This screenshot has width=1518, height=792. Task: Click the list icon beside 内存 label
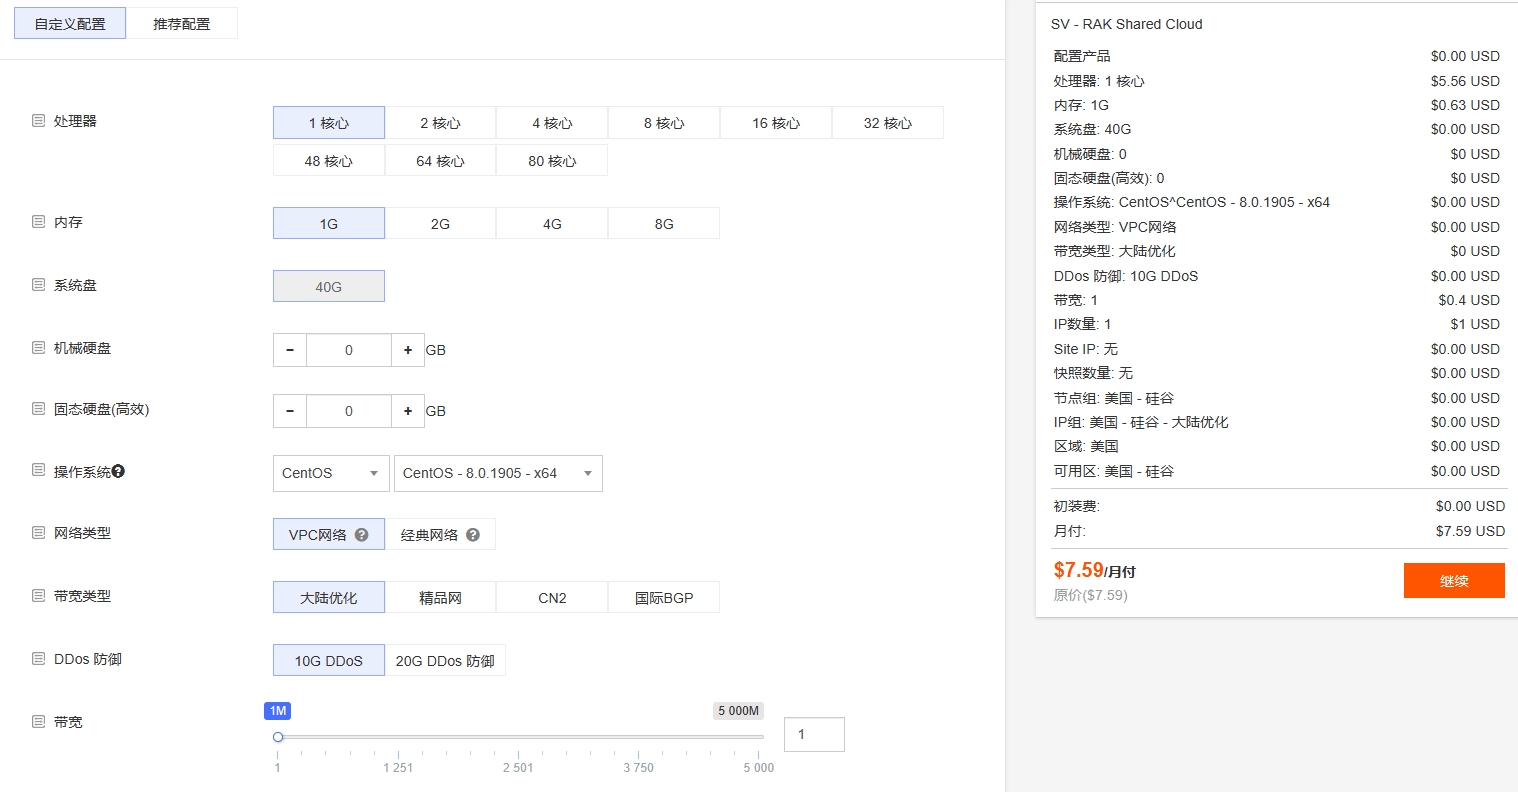click(38, 221)
